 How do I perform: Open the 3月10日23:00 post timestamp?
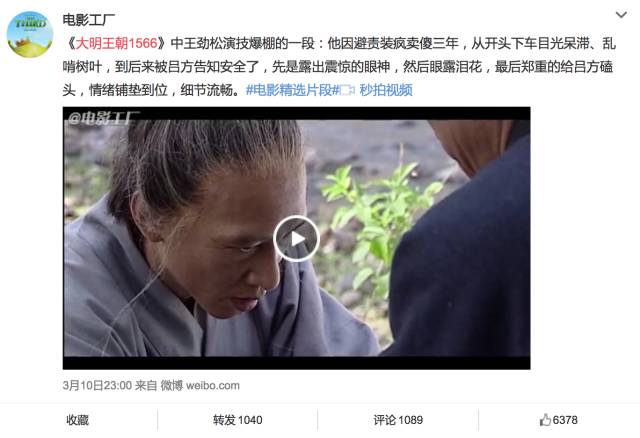tap(97, 385)
